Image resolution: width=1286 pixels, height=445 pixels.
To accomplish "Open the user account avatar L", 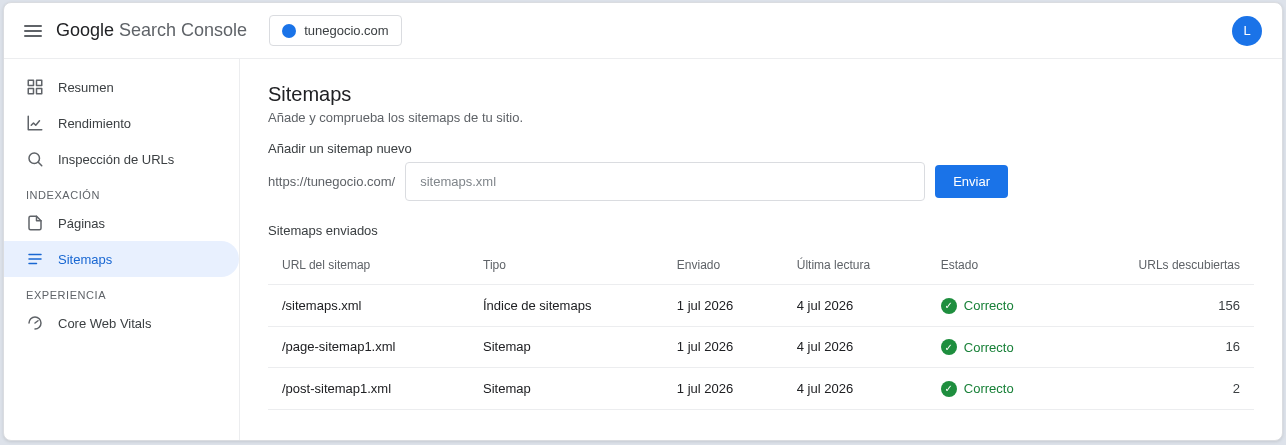I will tap(1247, 31).
